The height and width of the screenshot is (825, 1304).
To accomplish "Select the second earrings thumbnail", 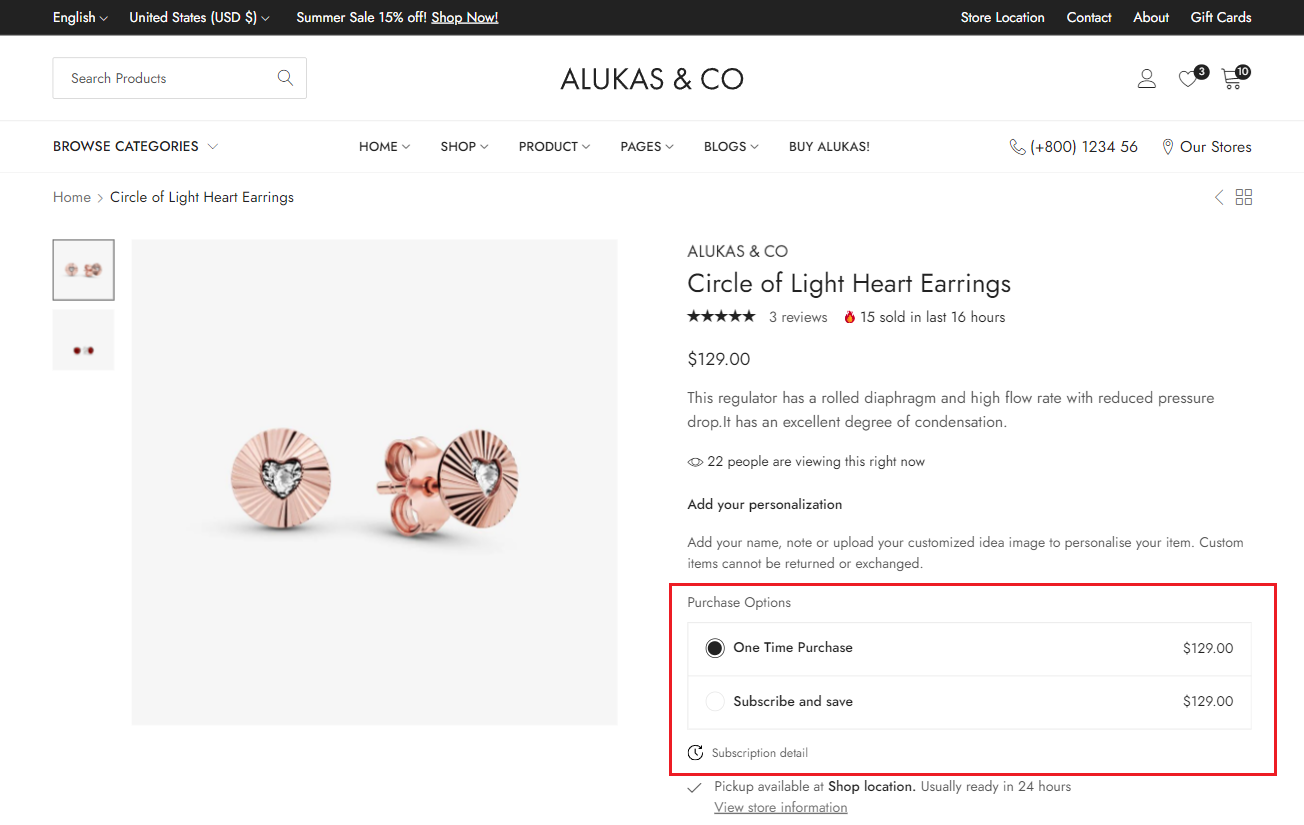I will click(x=83, y=340).
